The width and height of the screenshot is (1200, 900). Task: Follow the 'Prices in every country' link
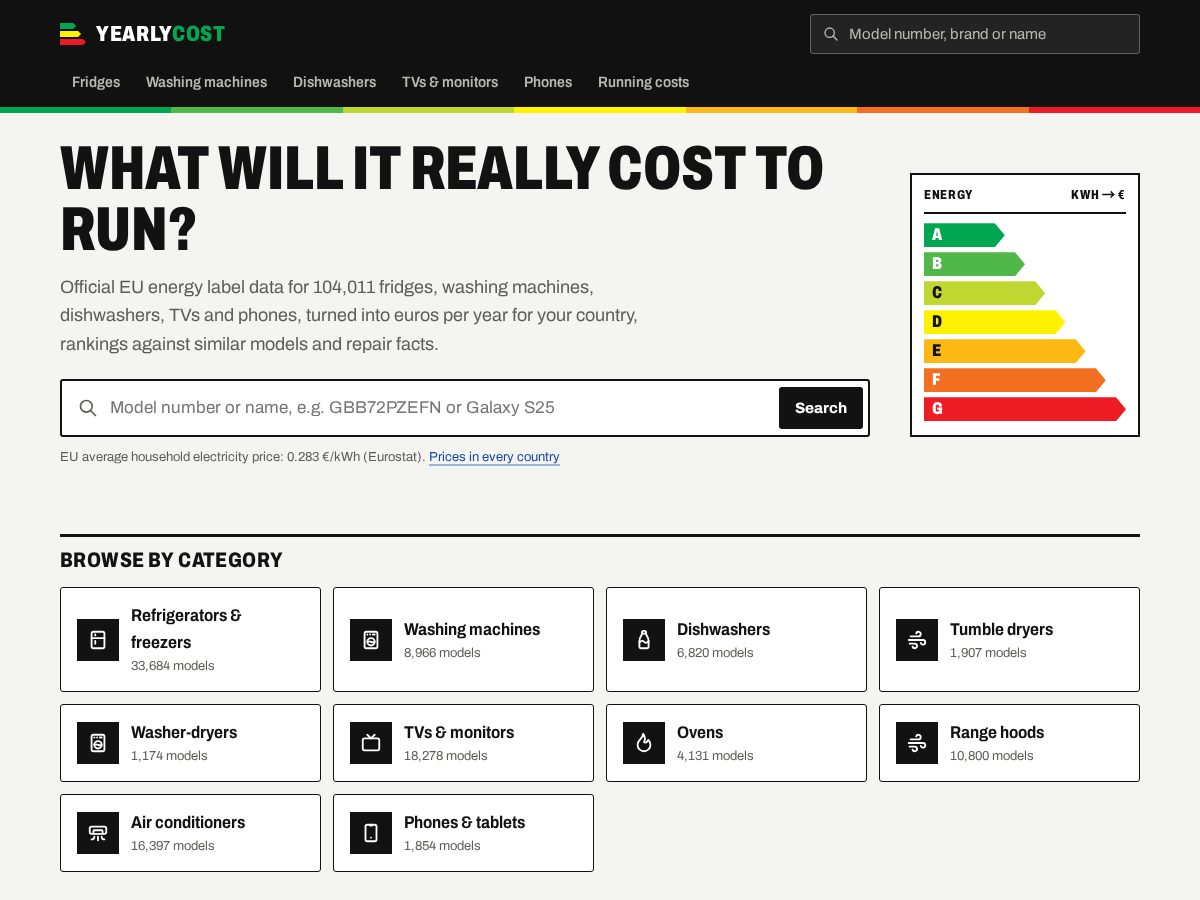click(x=494, y=457)
